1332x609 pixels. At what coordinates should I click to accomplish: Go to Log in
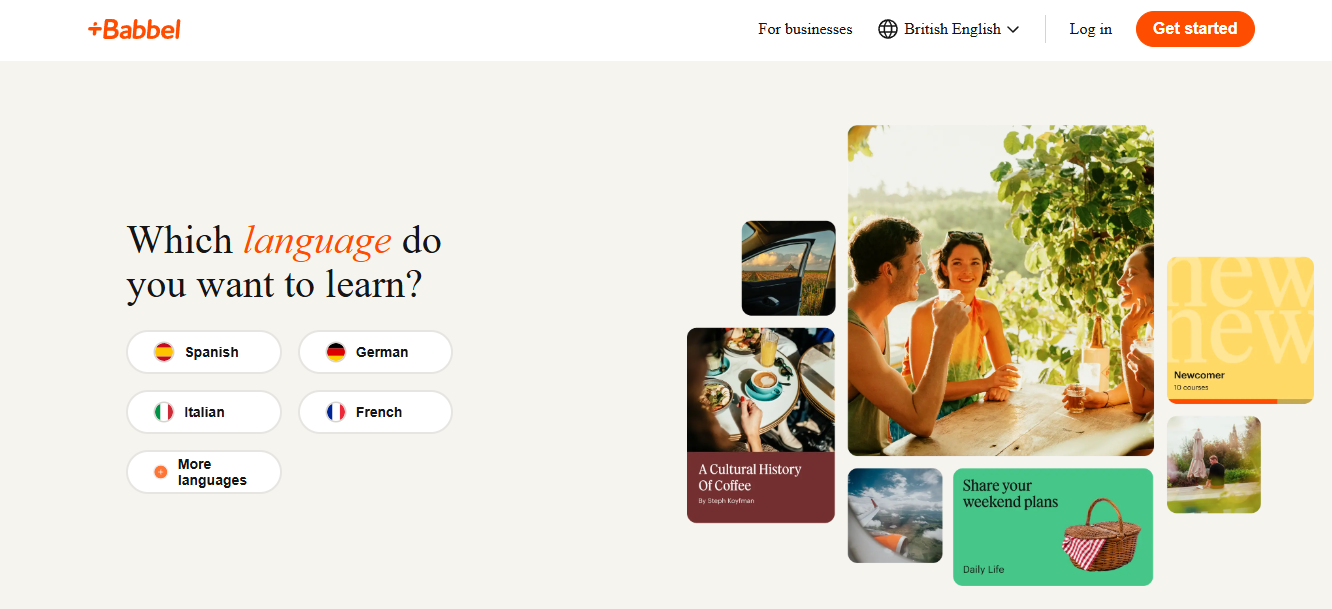(x=1090, y=29)
